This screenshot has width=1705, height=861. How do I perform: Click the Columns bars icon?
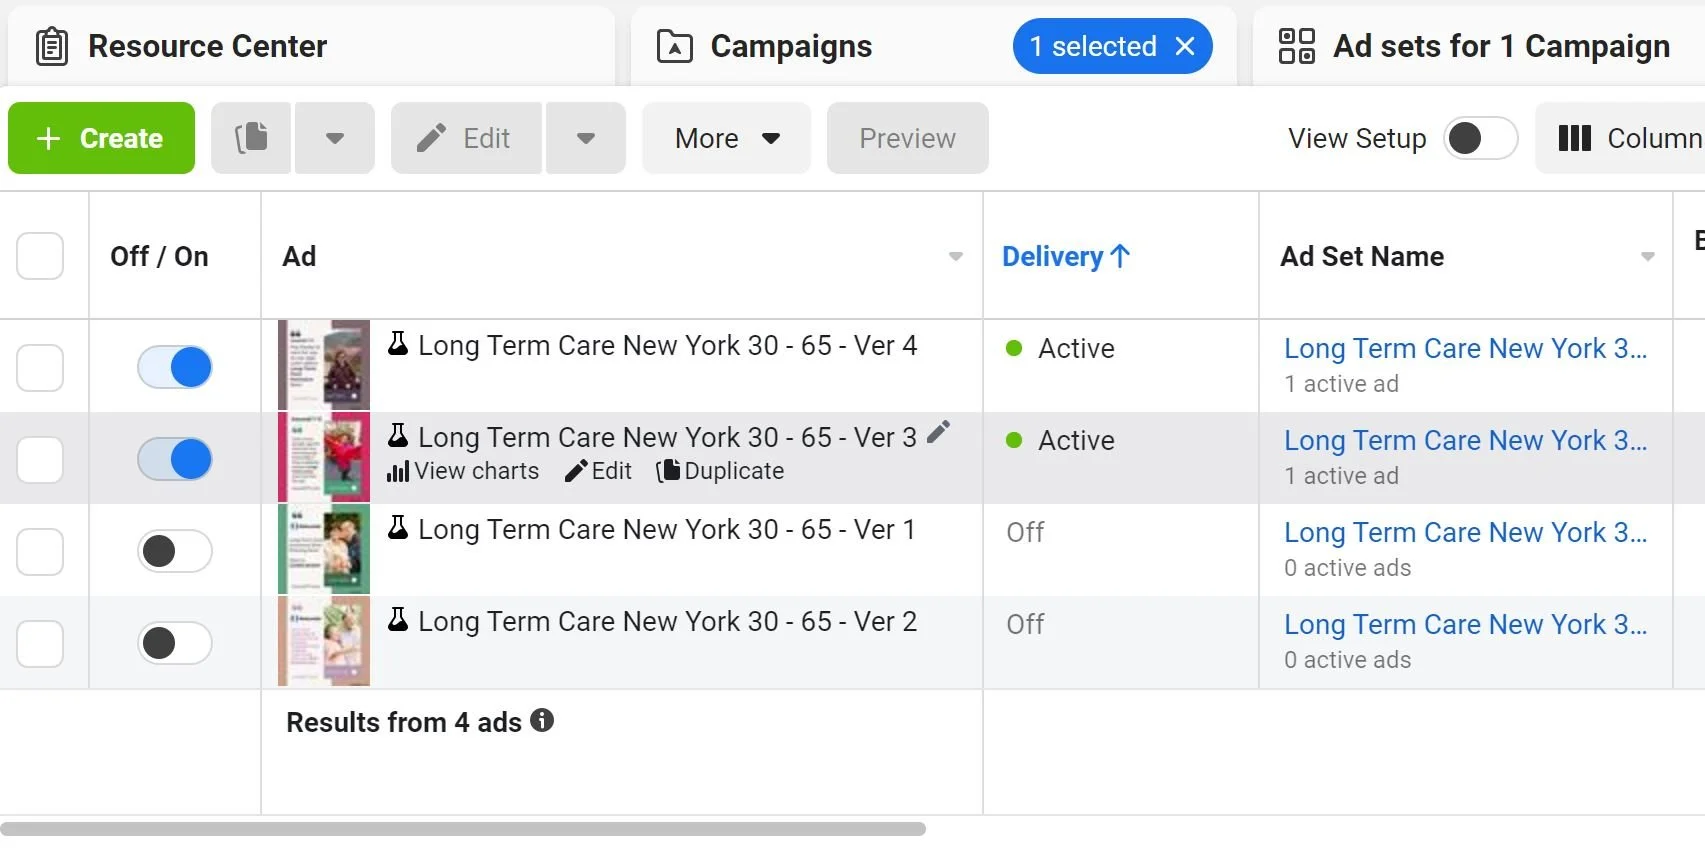(x=1574, y=138)
